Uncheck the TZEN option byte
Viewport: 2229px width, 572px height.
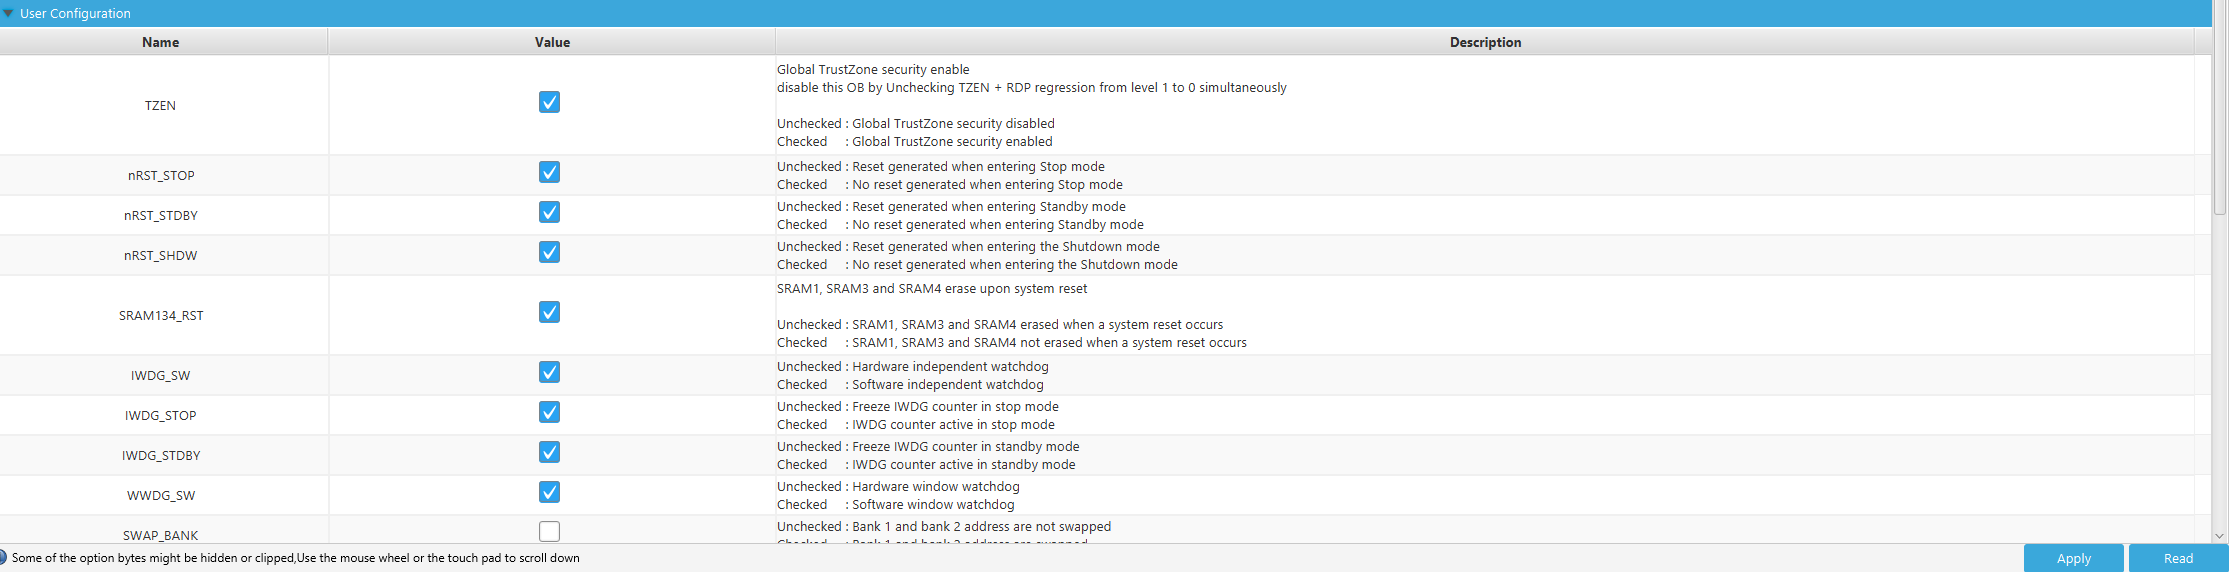tap(549, 102)
